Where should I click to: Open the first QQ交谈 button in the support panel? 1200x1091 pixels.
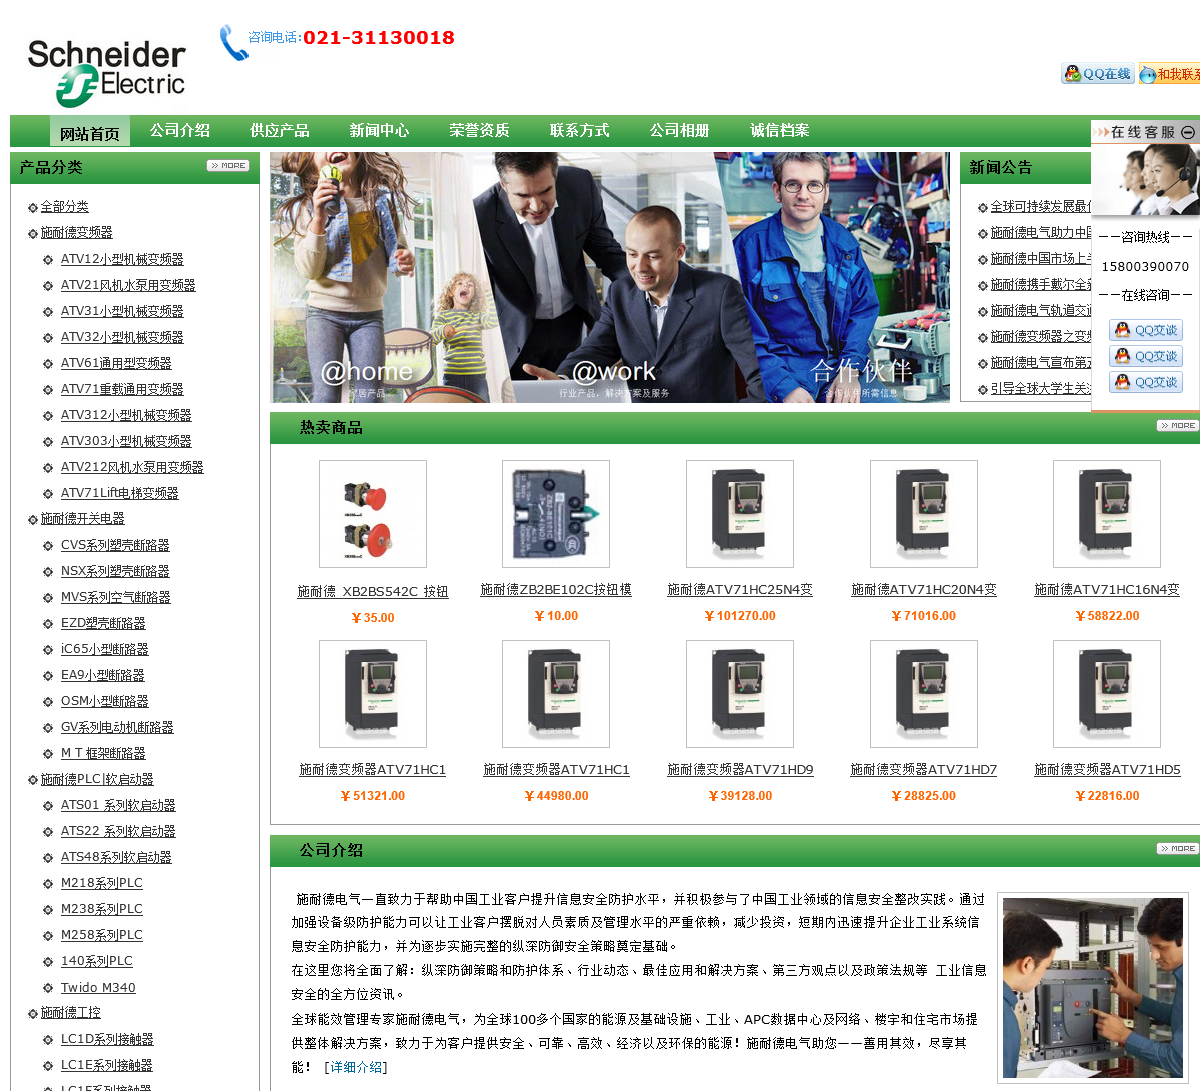(x=1146, y=330)
